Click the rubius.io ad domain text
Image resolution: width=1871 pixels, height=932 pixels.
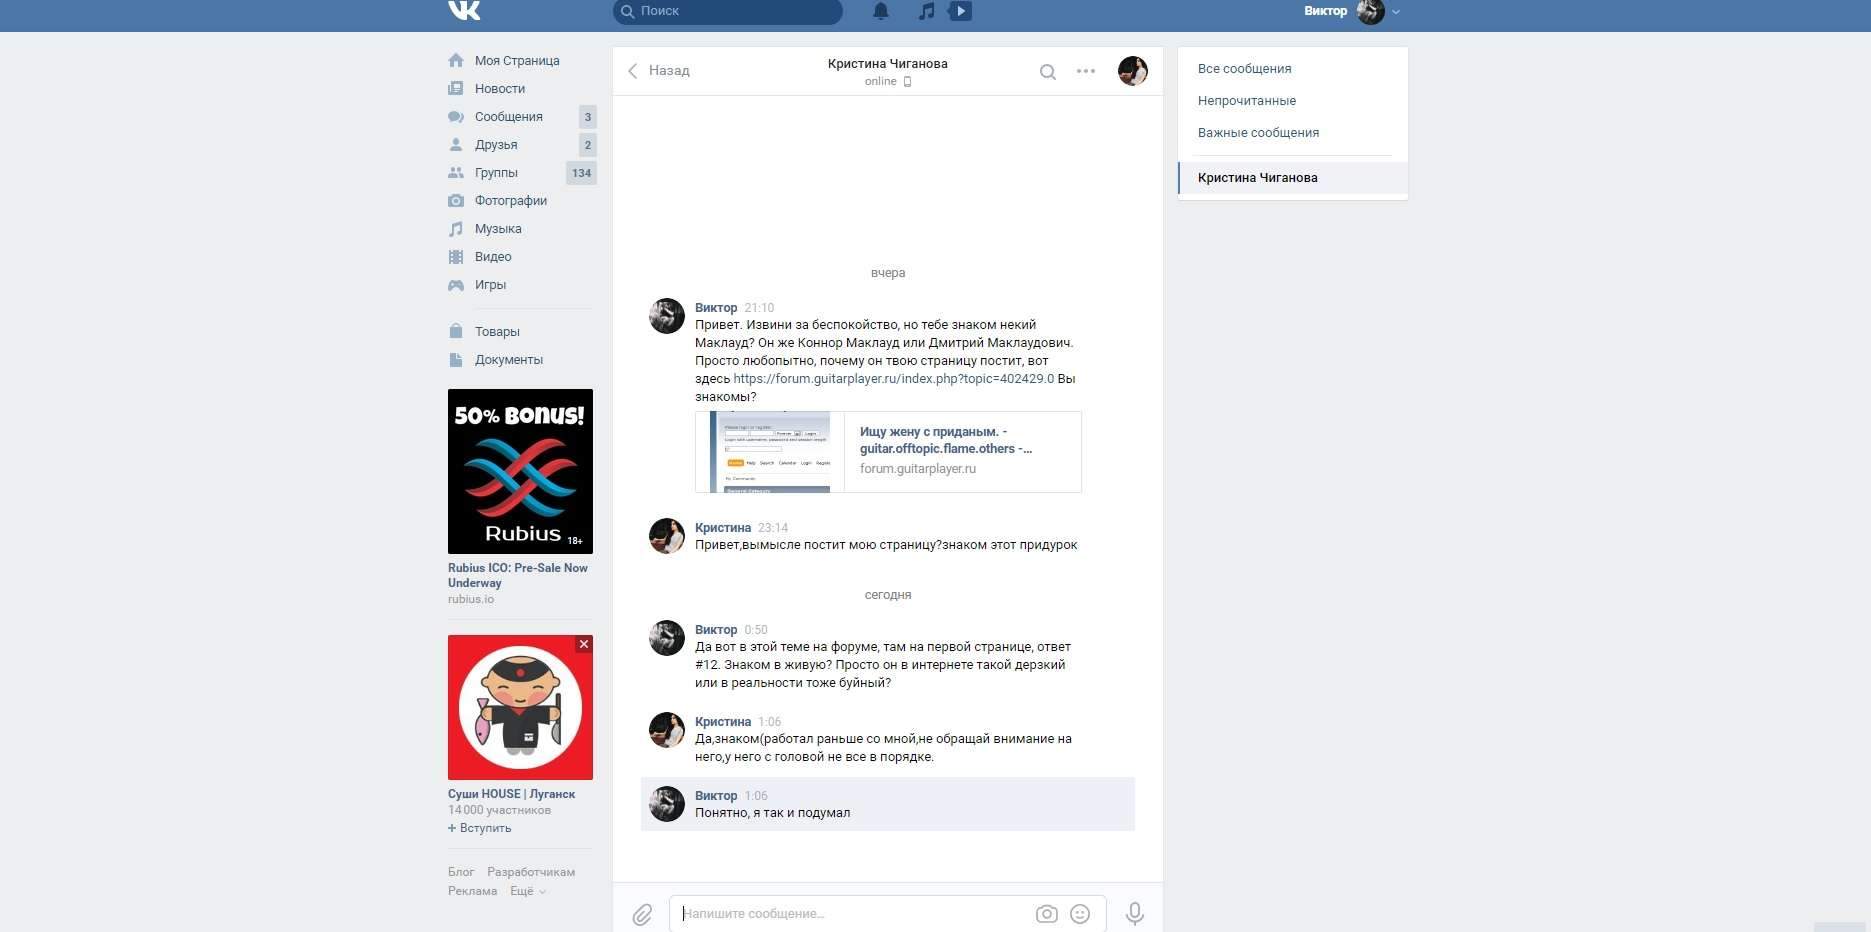pyautogui.click(x=471, y=600)
